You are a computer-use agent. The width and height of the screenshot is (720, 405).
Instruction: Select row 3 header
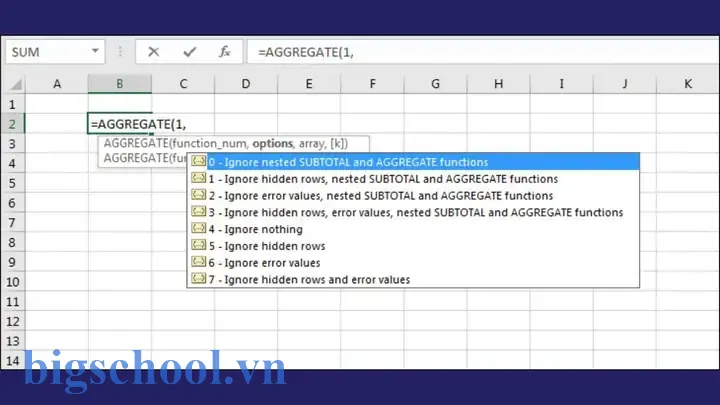coord(13,144)
